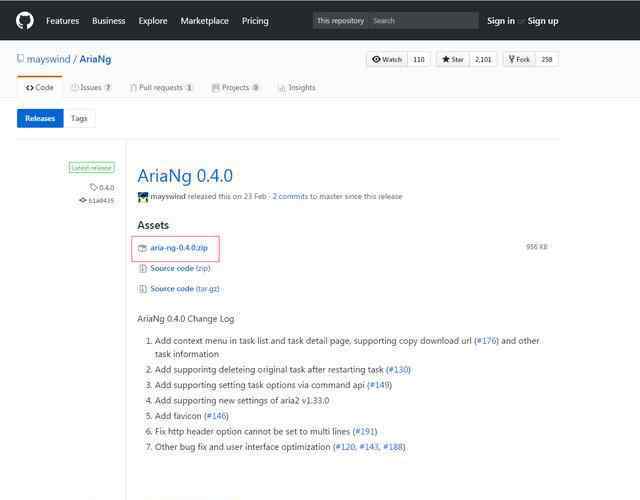Click the file icon beside Source code (zip)

tap(142, 269)
